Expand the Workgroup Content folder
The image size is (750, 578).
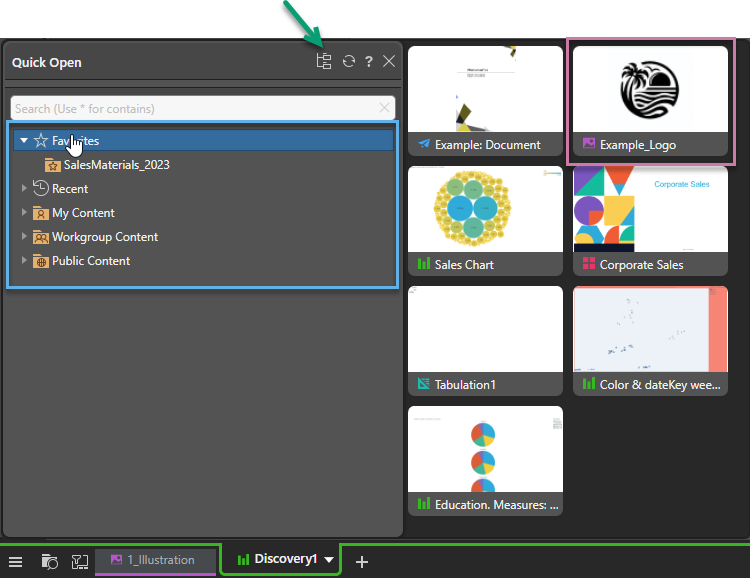tap(25, 237)
